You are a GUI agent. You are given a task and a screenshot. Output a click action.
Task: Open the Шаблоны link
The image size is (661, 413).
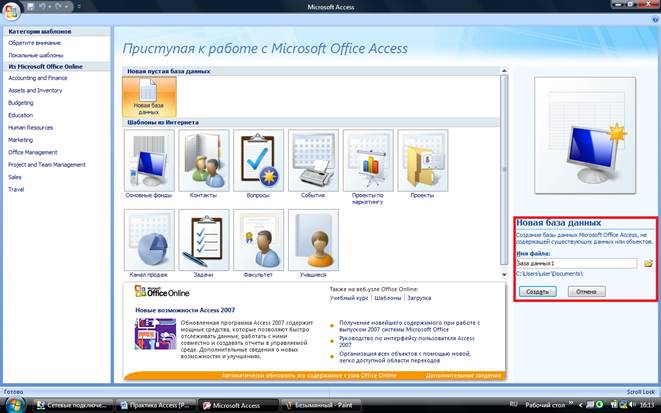[388, 298]
